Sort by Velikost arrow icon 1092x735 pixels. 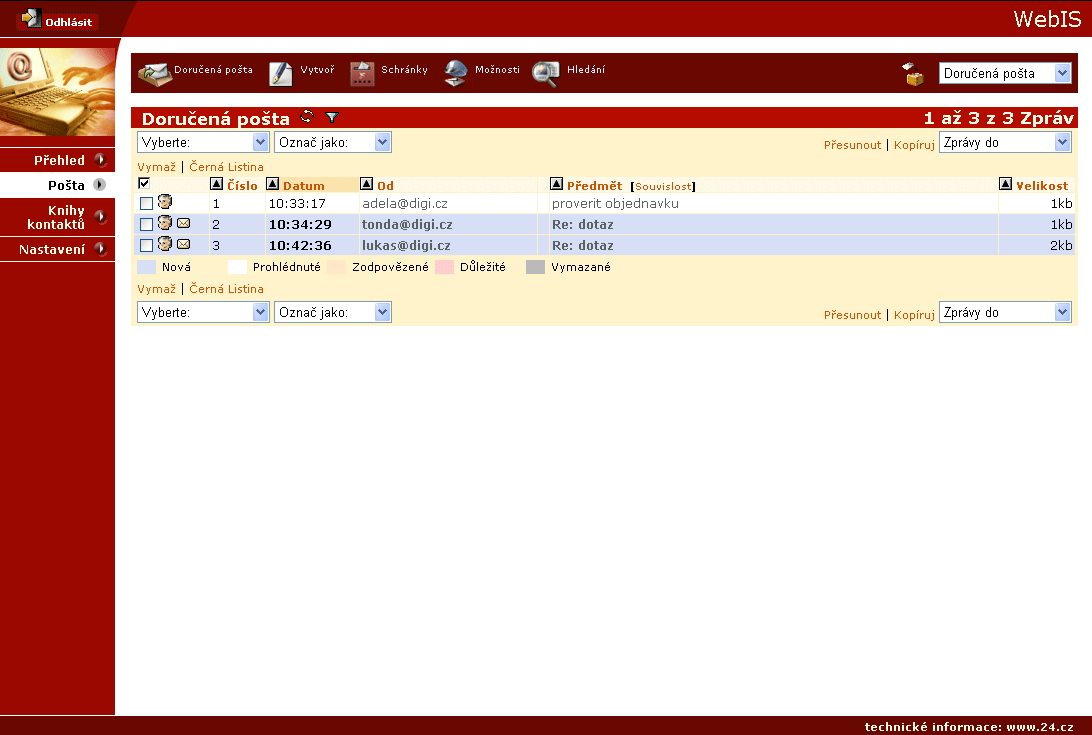[1006, 184]
